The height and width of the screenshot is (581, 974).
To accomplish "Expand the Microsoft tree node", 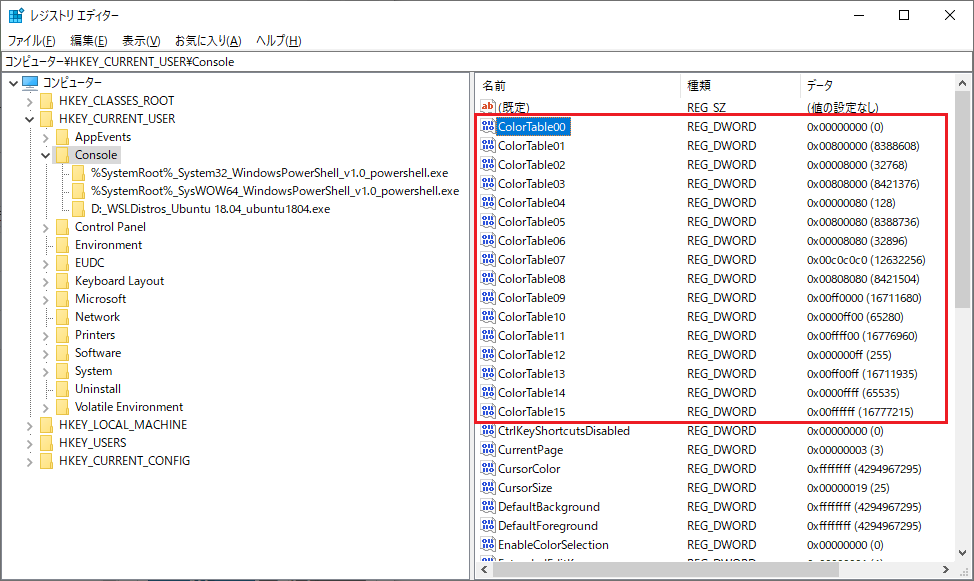I will pos(46,298).
